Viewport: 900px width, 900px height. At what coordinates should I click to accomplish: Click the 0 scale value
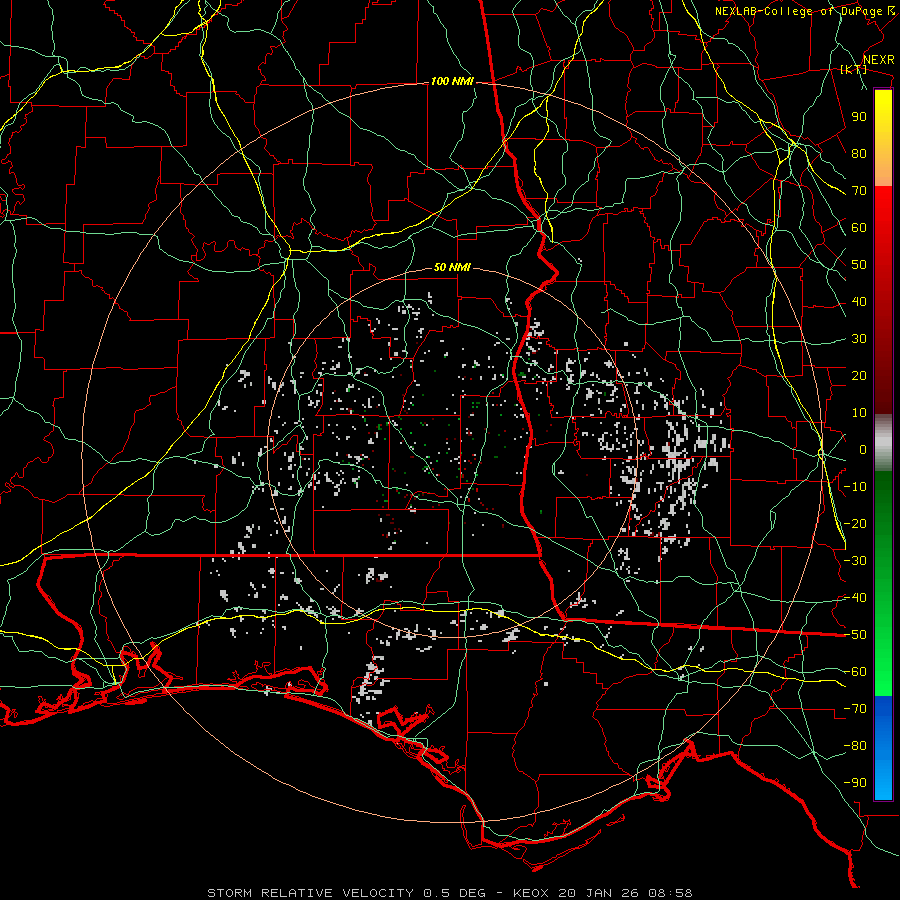point(863,449)
